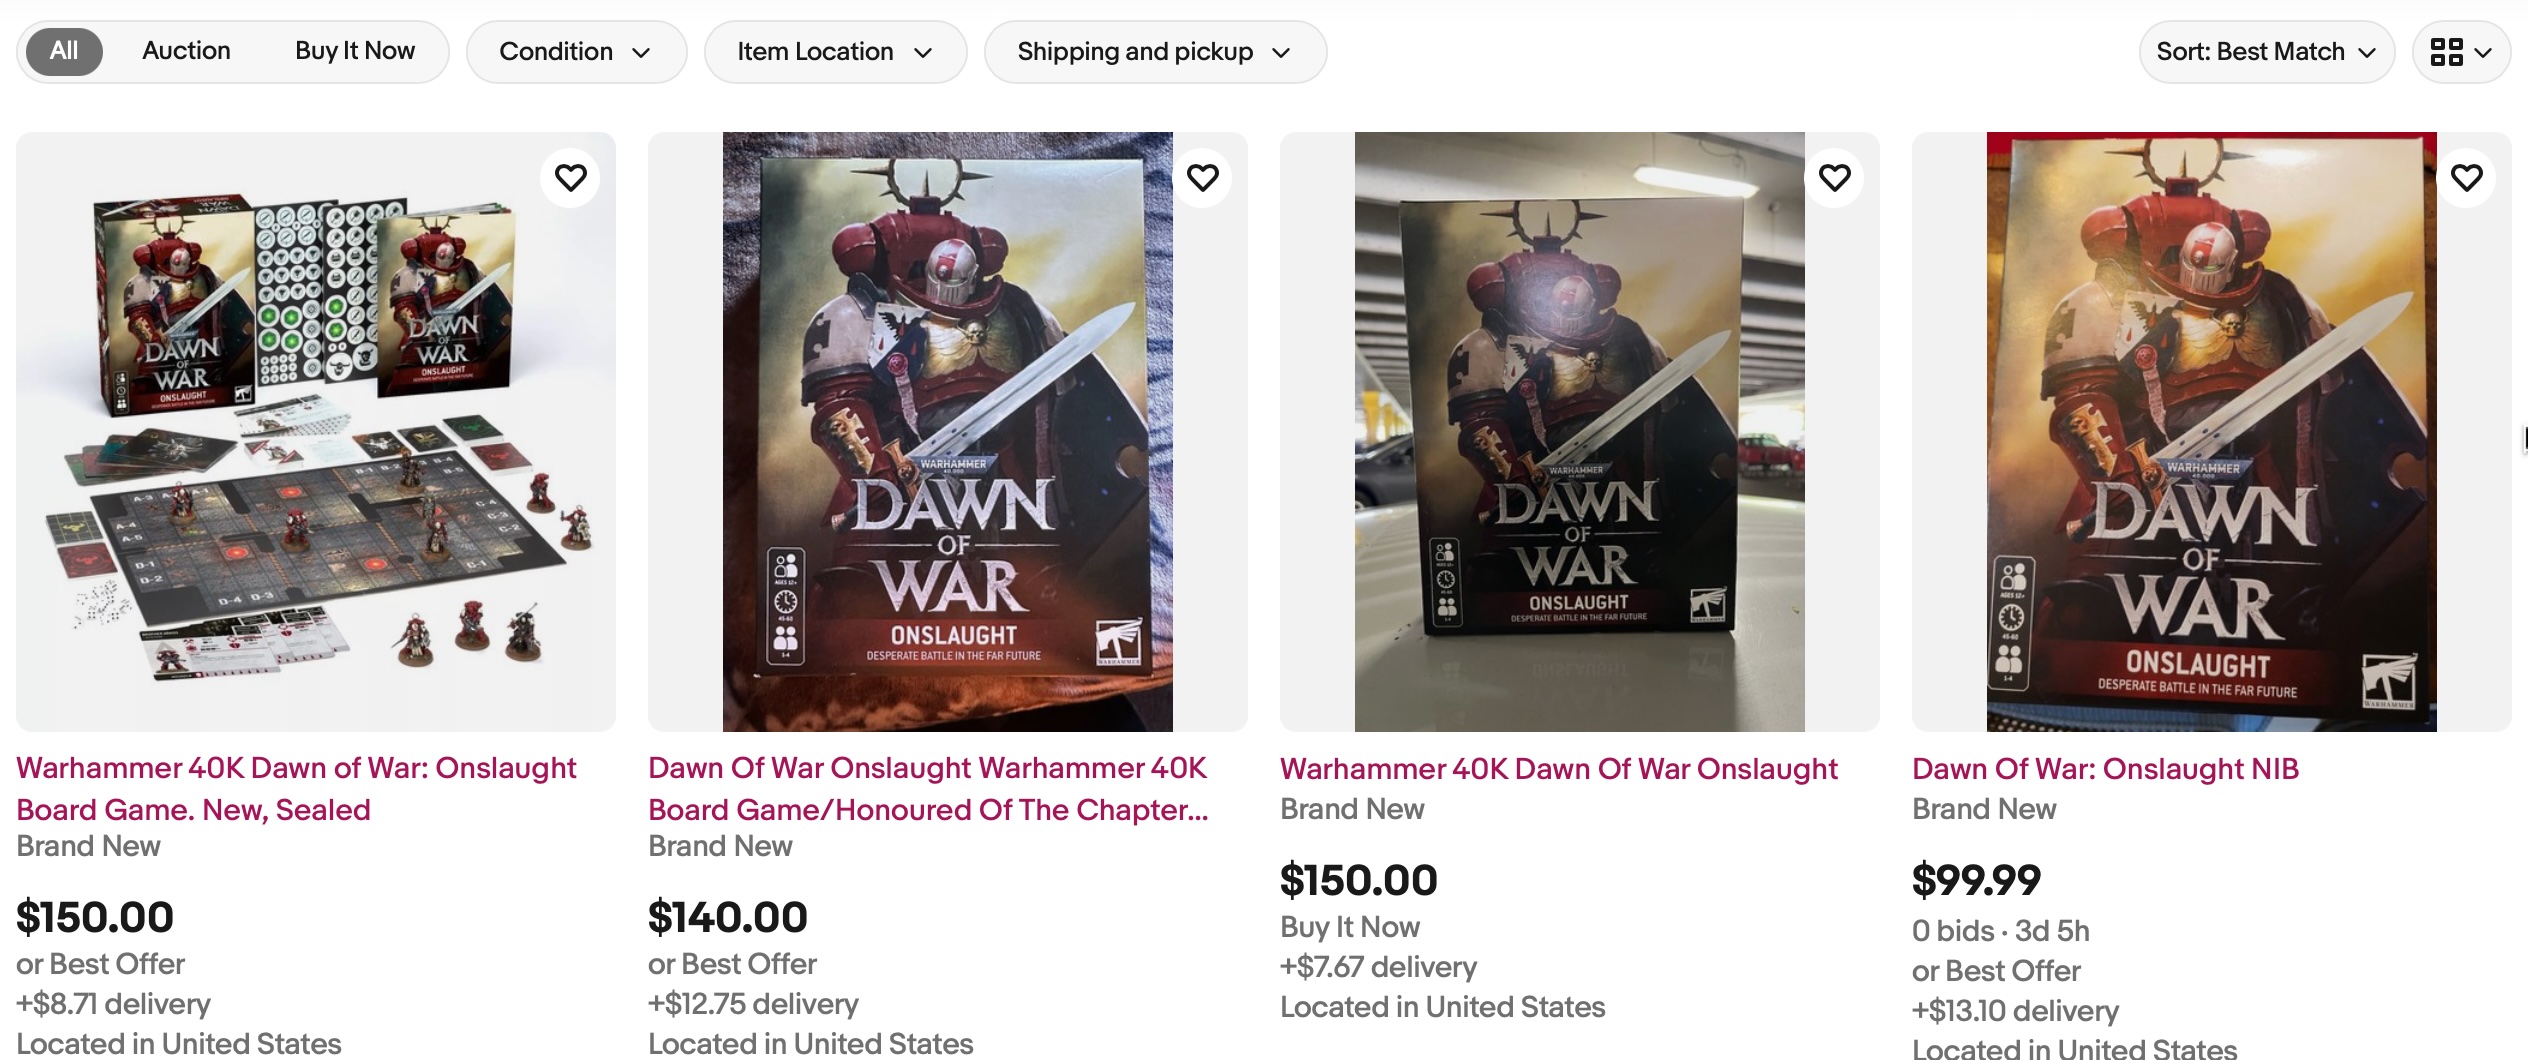Filter results to Buy It Now
This screenshot has height=1060, width=2528.
click(354, 51)
